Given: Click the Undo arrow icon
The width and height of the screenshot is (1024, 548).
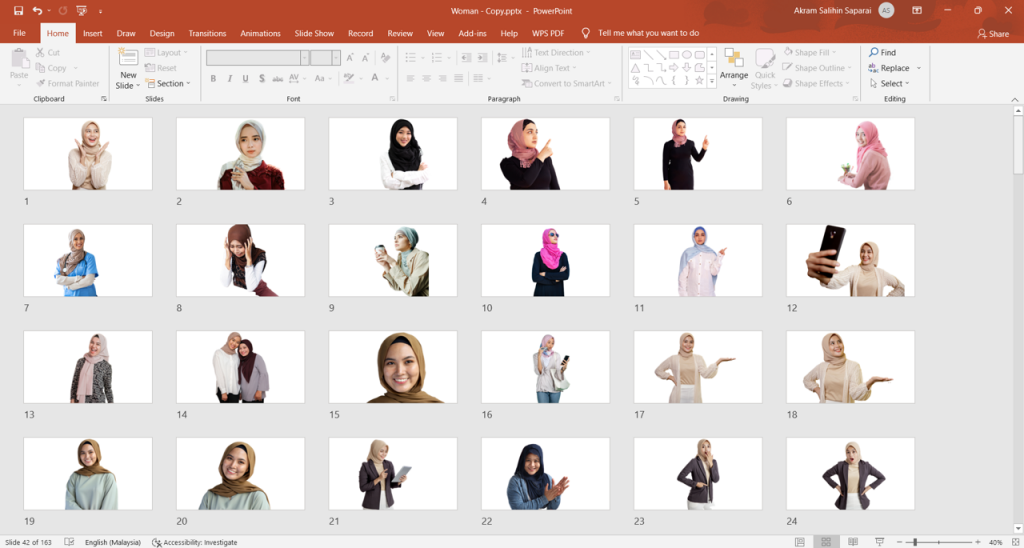Looking at the screenshot, I should 37,10.
